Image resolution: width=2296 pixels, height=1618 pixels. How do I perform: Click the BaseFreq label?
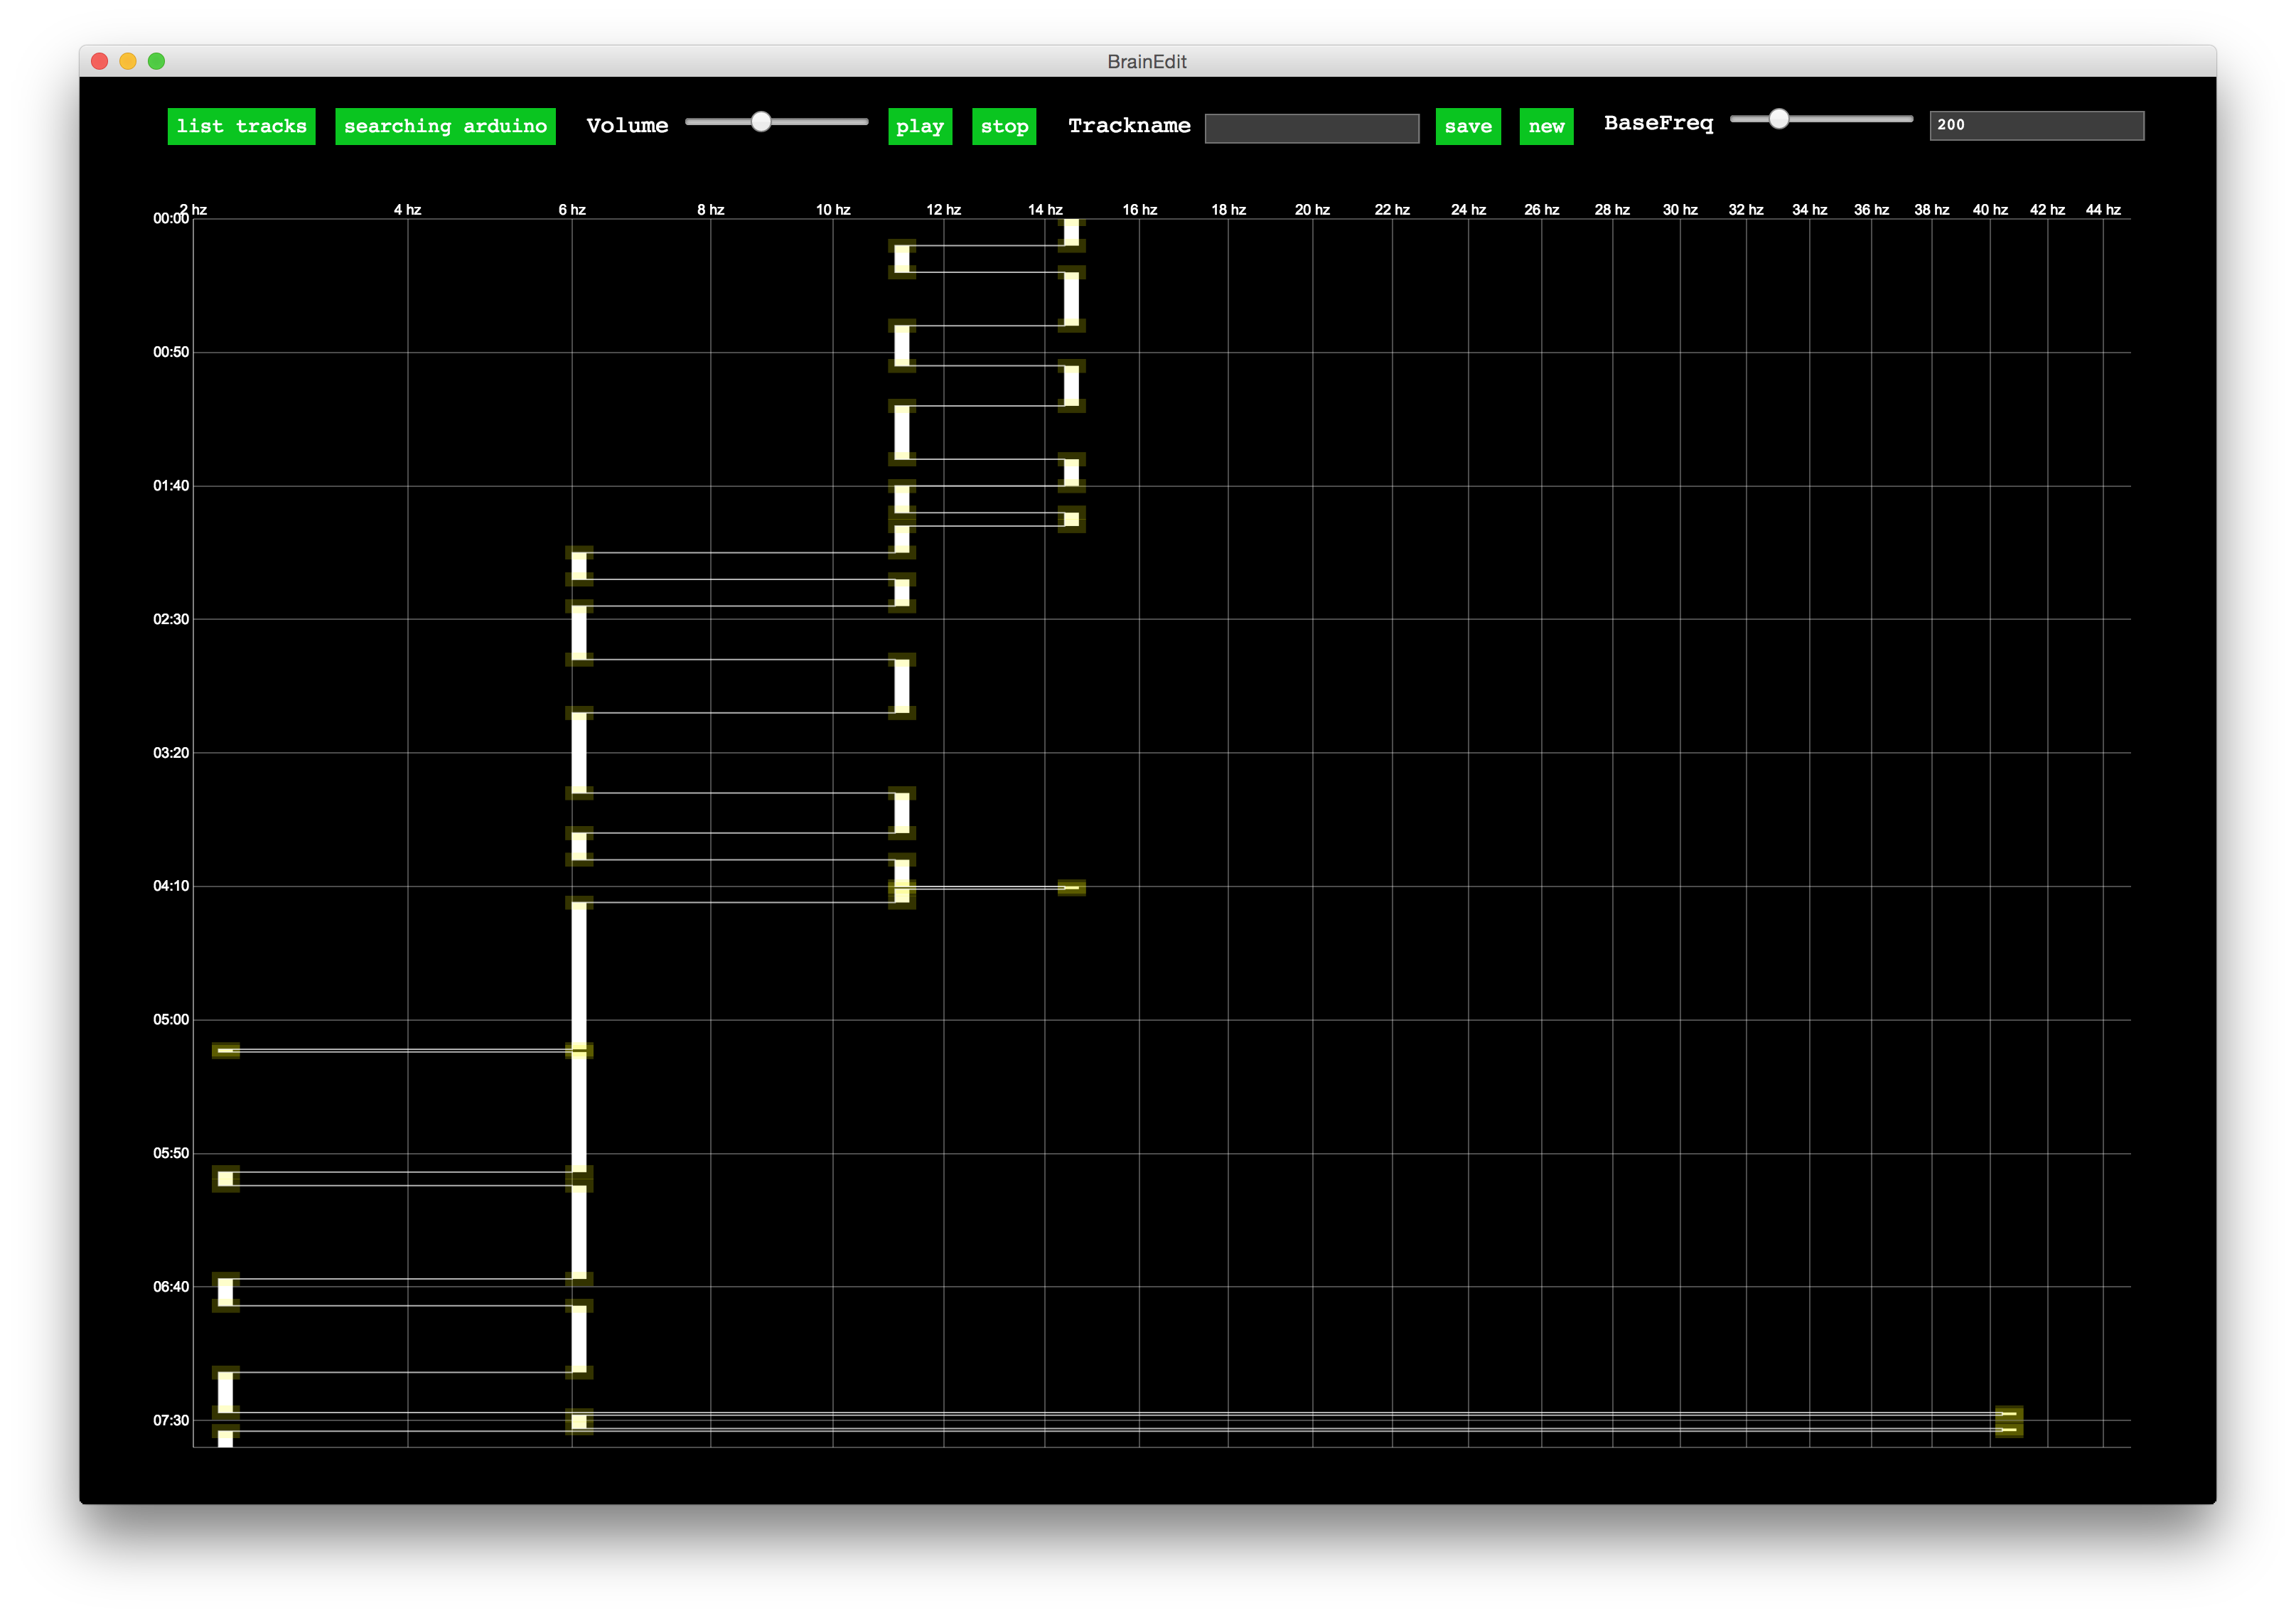1658,123
